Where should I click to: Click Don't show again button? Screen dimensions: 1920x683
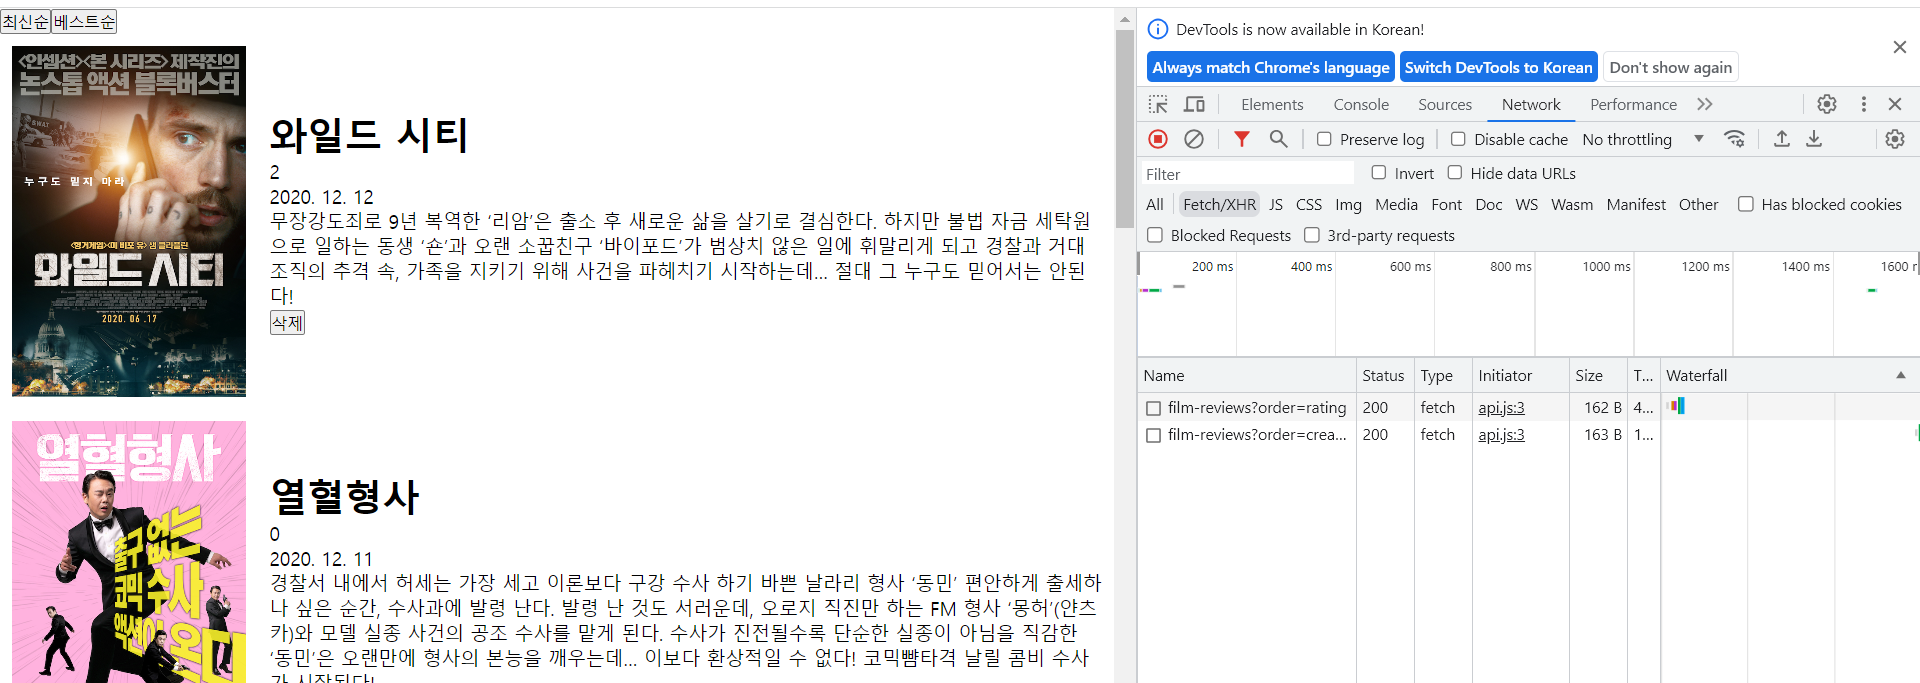pos(1670,67)
